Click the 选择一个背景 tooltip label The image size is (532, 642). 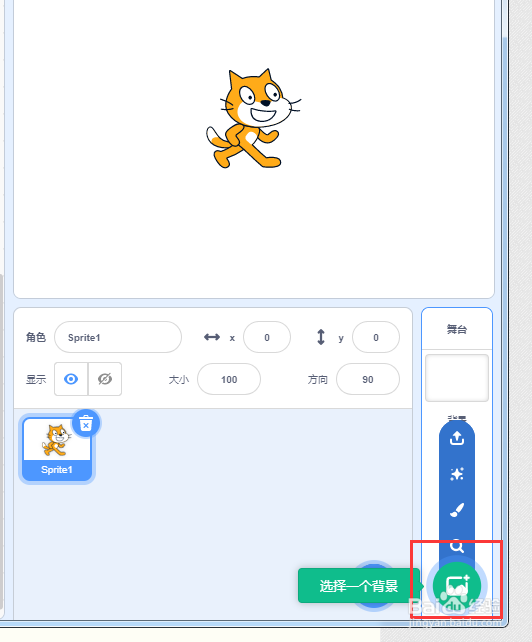[x=359, y=586]
